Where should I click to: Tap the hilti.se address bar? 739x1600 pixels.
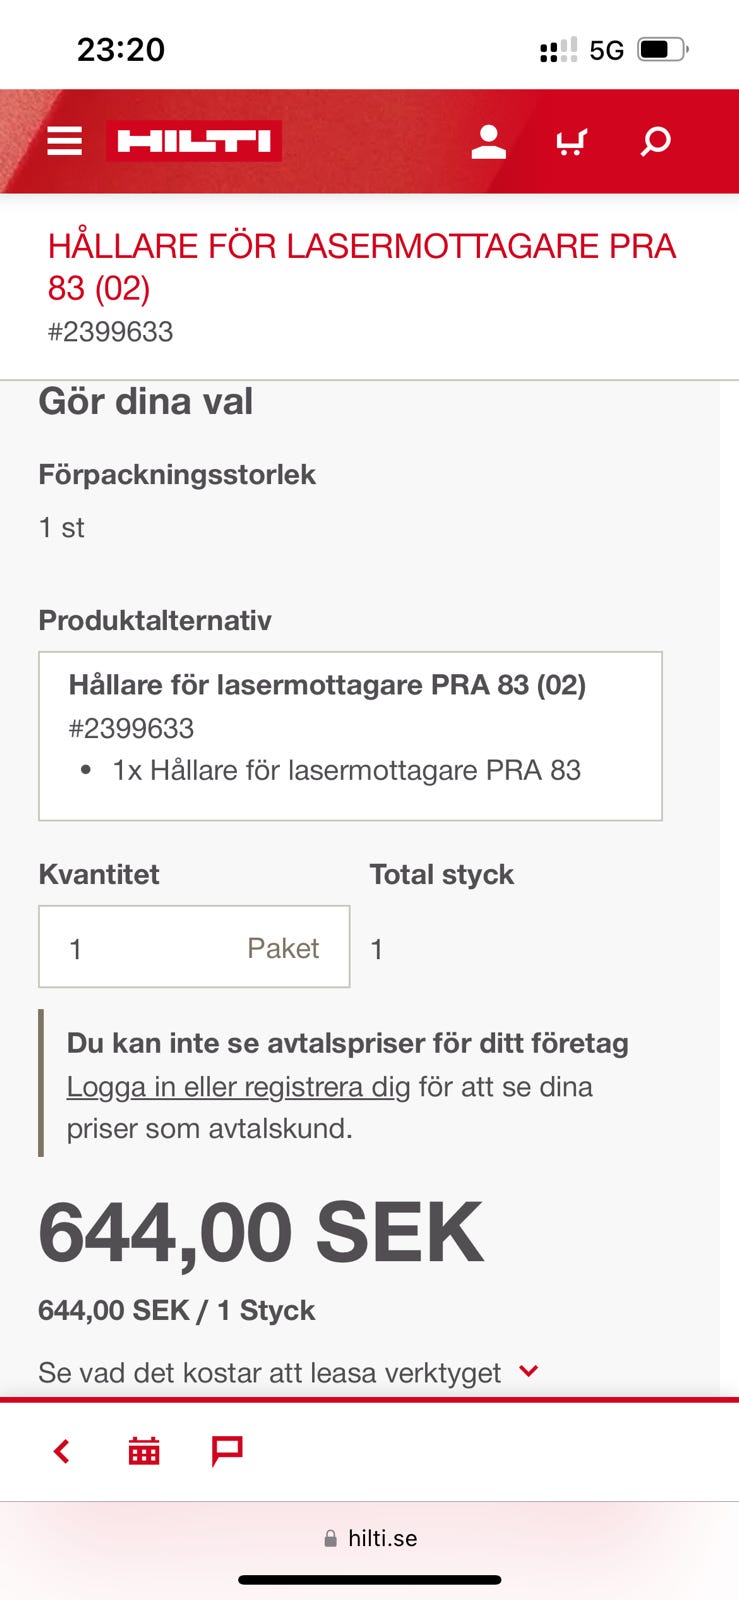coord(370,1538)
